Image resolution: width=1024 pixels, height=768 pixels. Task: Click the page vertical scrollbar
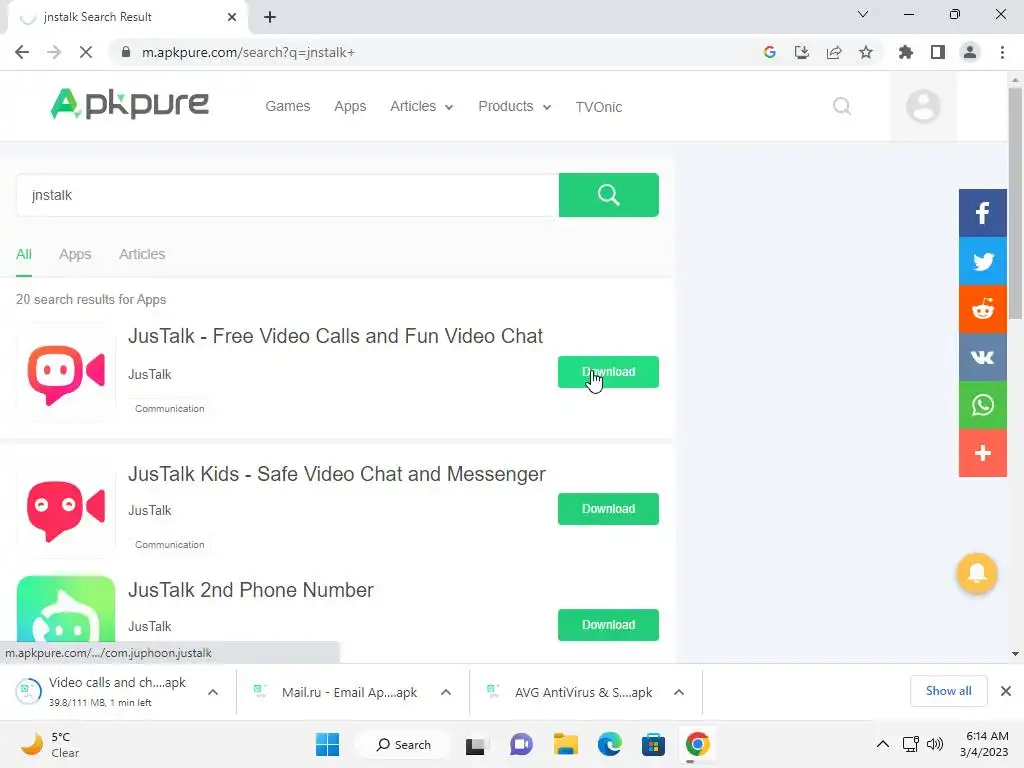point(1015,202)
